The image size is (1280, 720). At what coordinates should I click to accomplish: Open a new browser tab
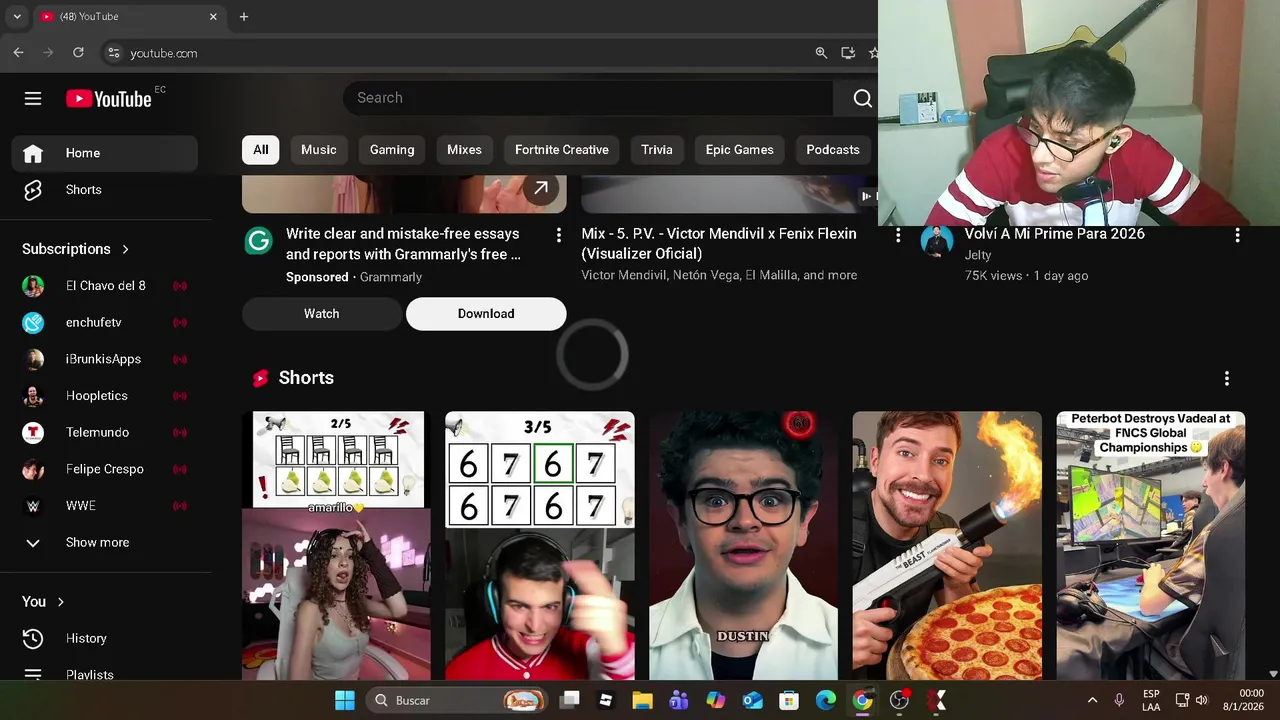coord(244,17)
